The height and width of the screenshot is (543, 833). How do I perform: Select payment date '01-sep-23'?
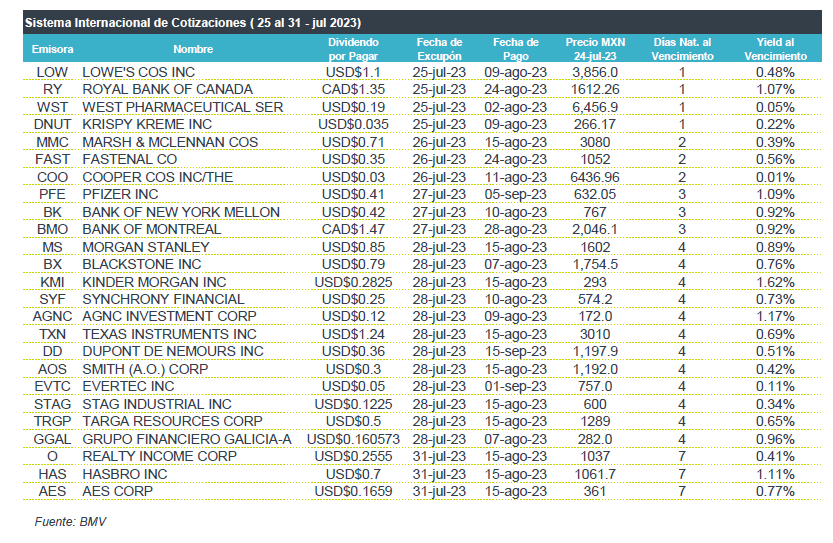[x=515, y=387]
